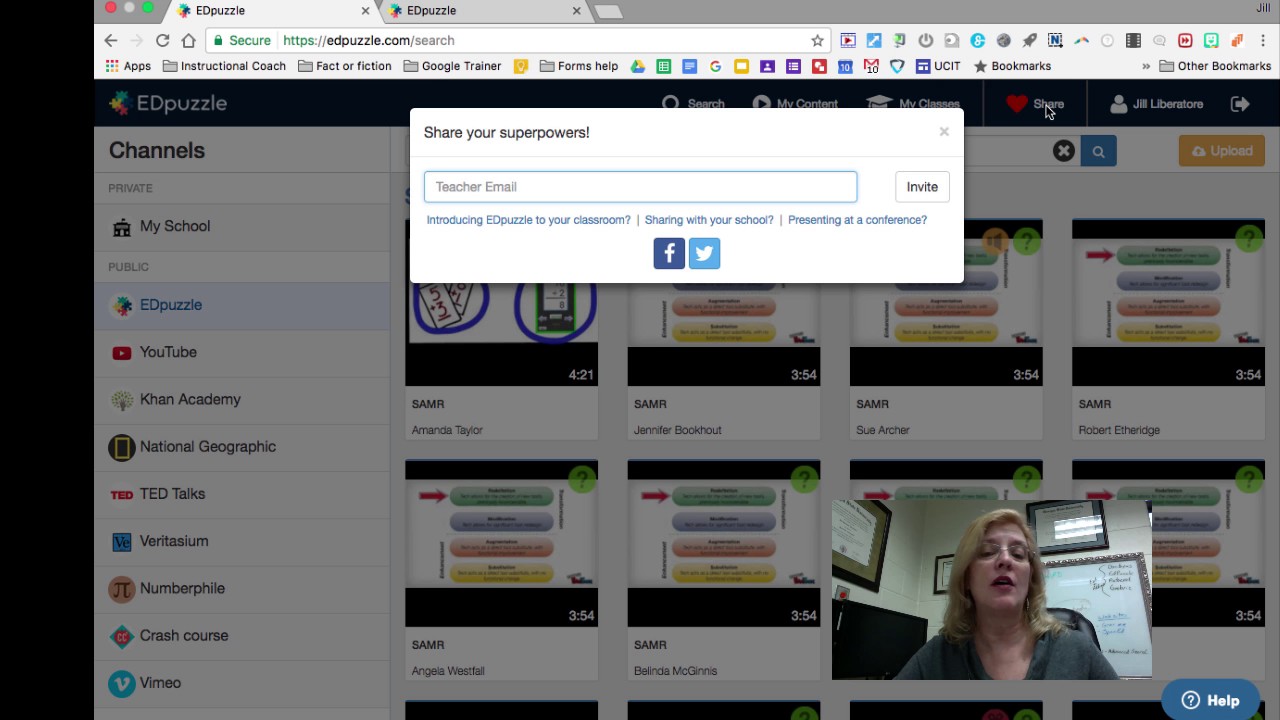
Task: Click the blue expand-arrows extension icon
Action: tap(873, 40)
